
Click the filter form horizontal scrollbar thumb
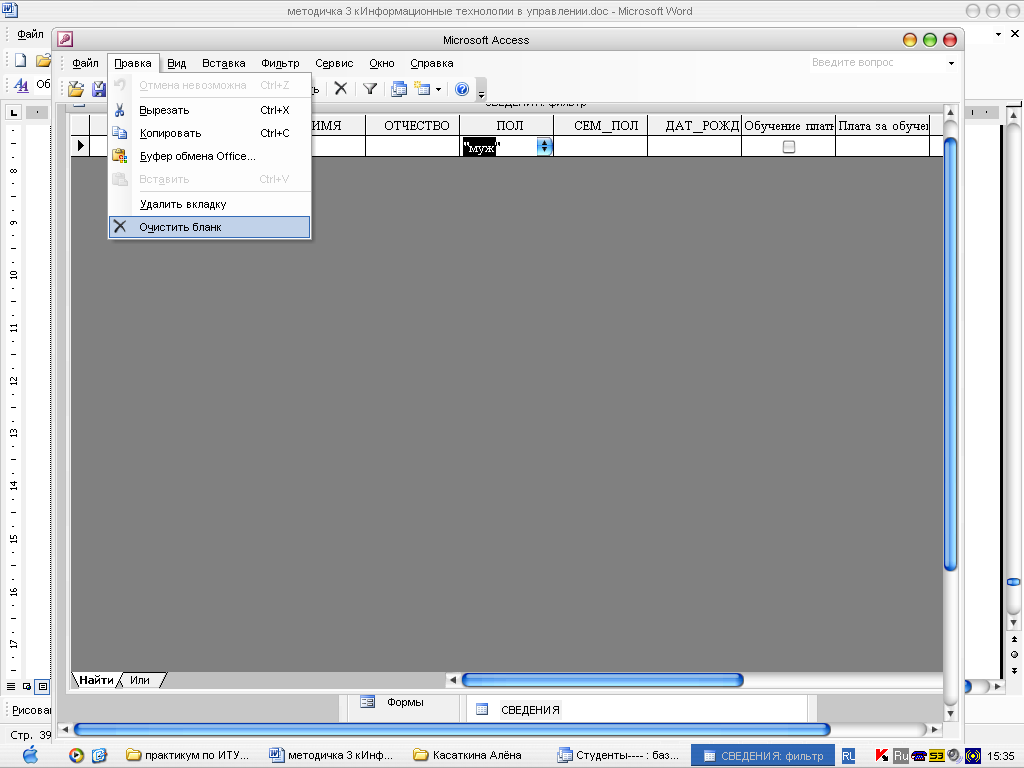pos(602,680)
